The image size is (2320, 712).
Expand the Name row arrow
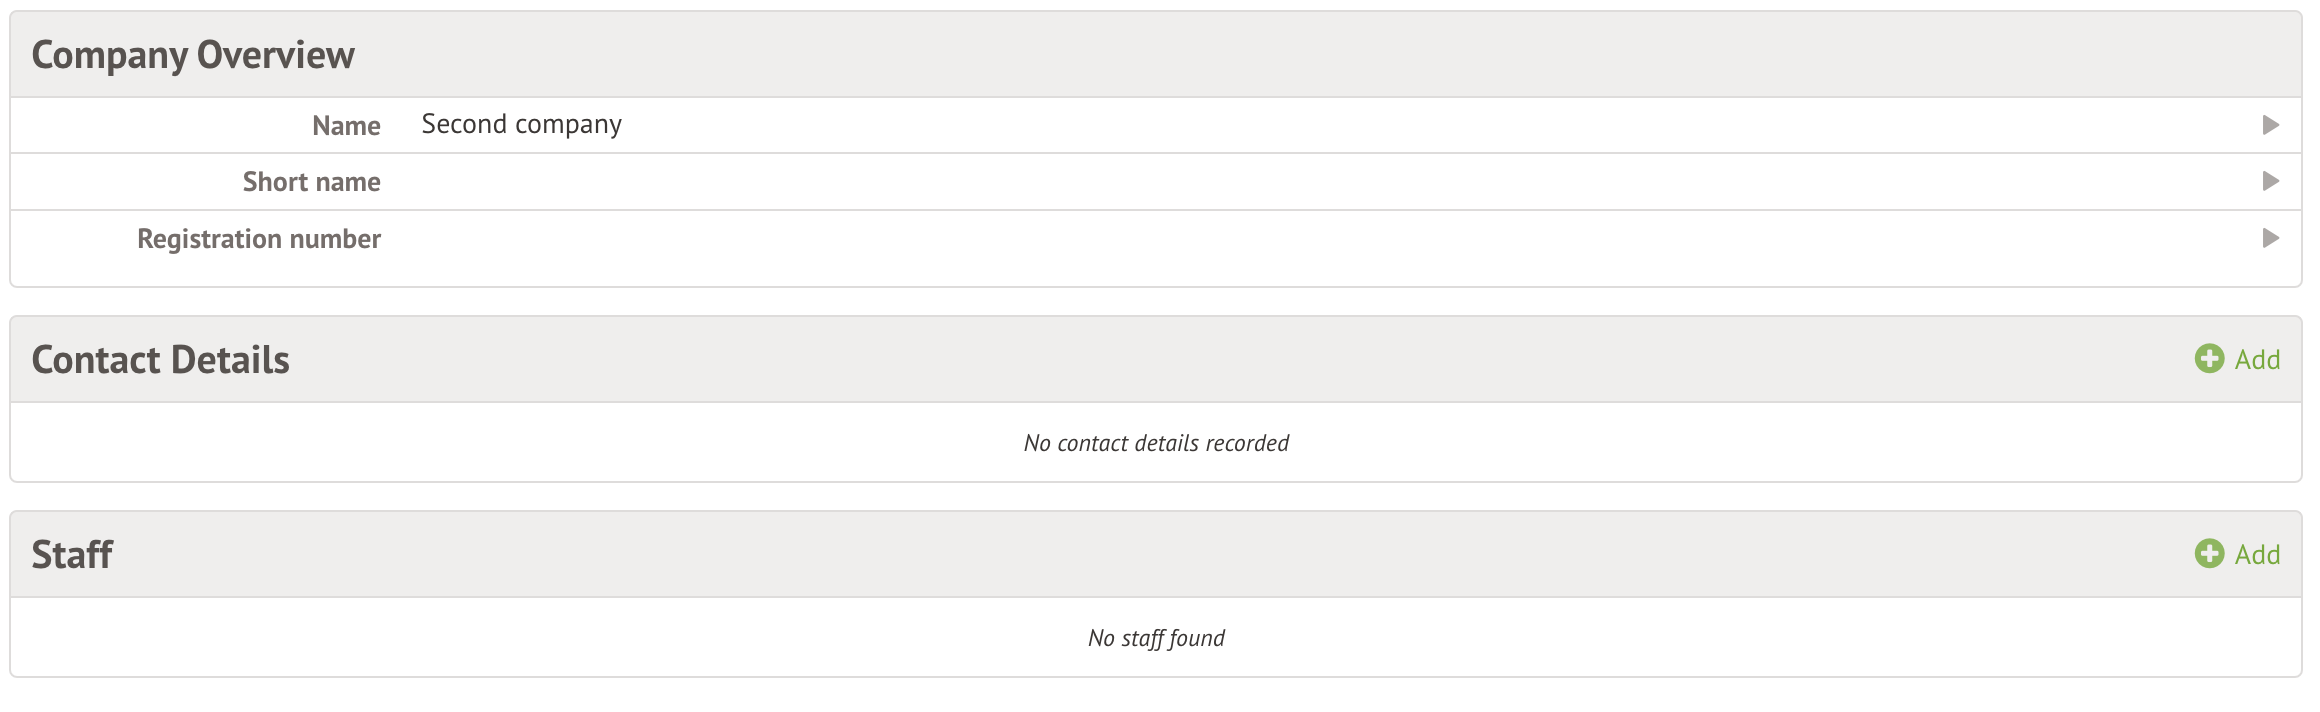2271,125
